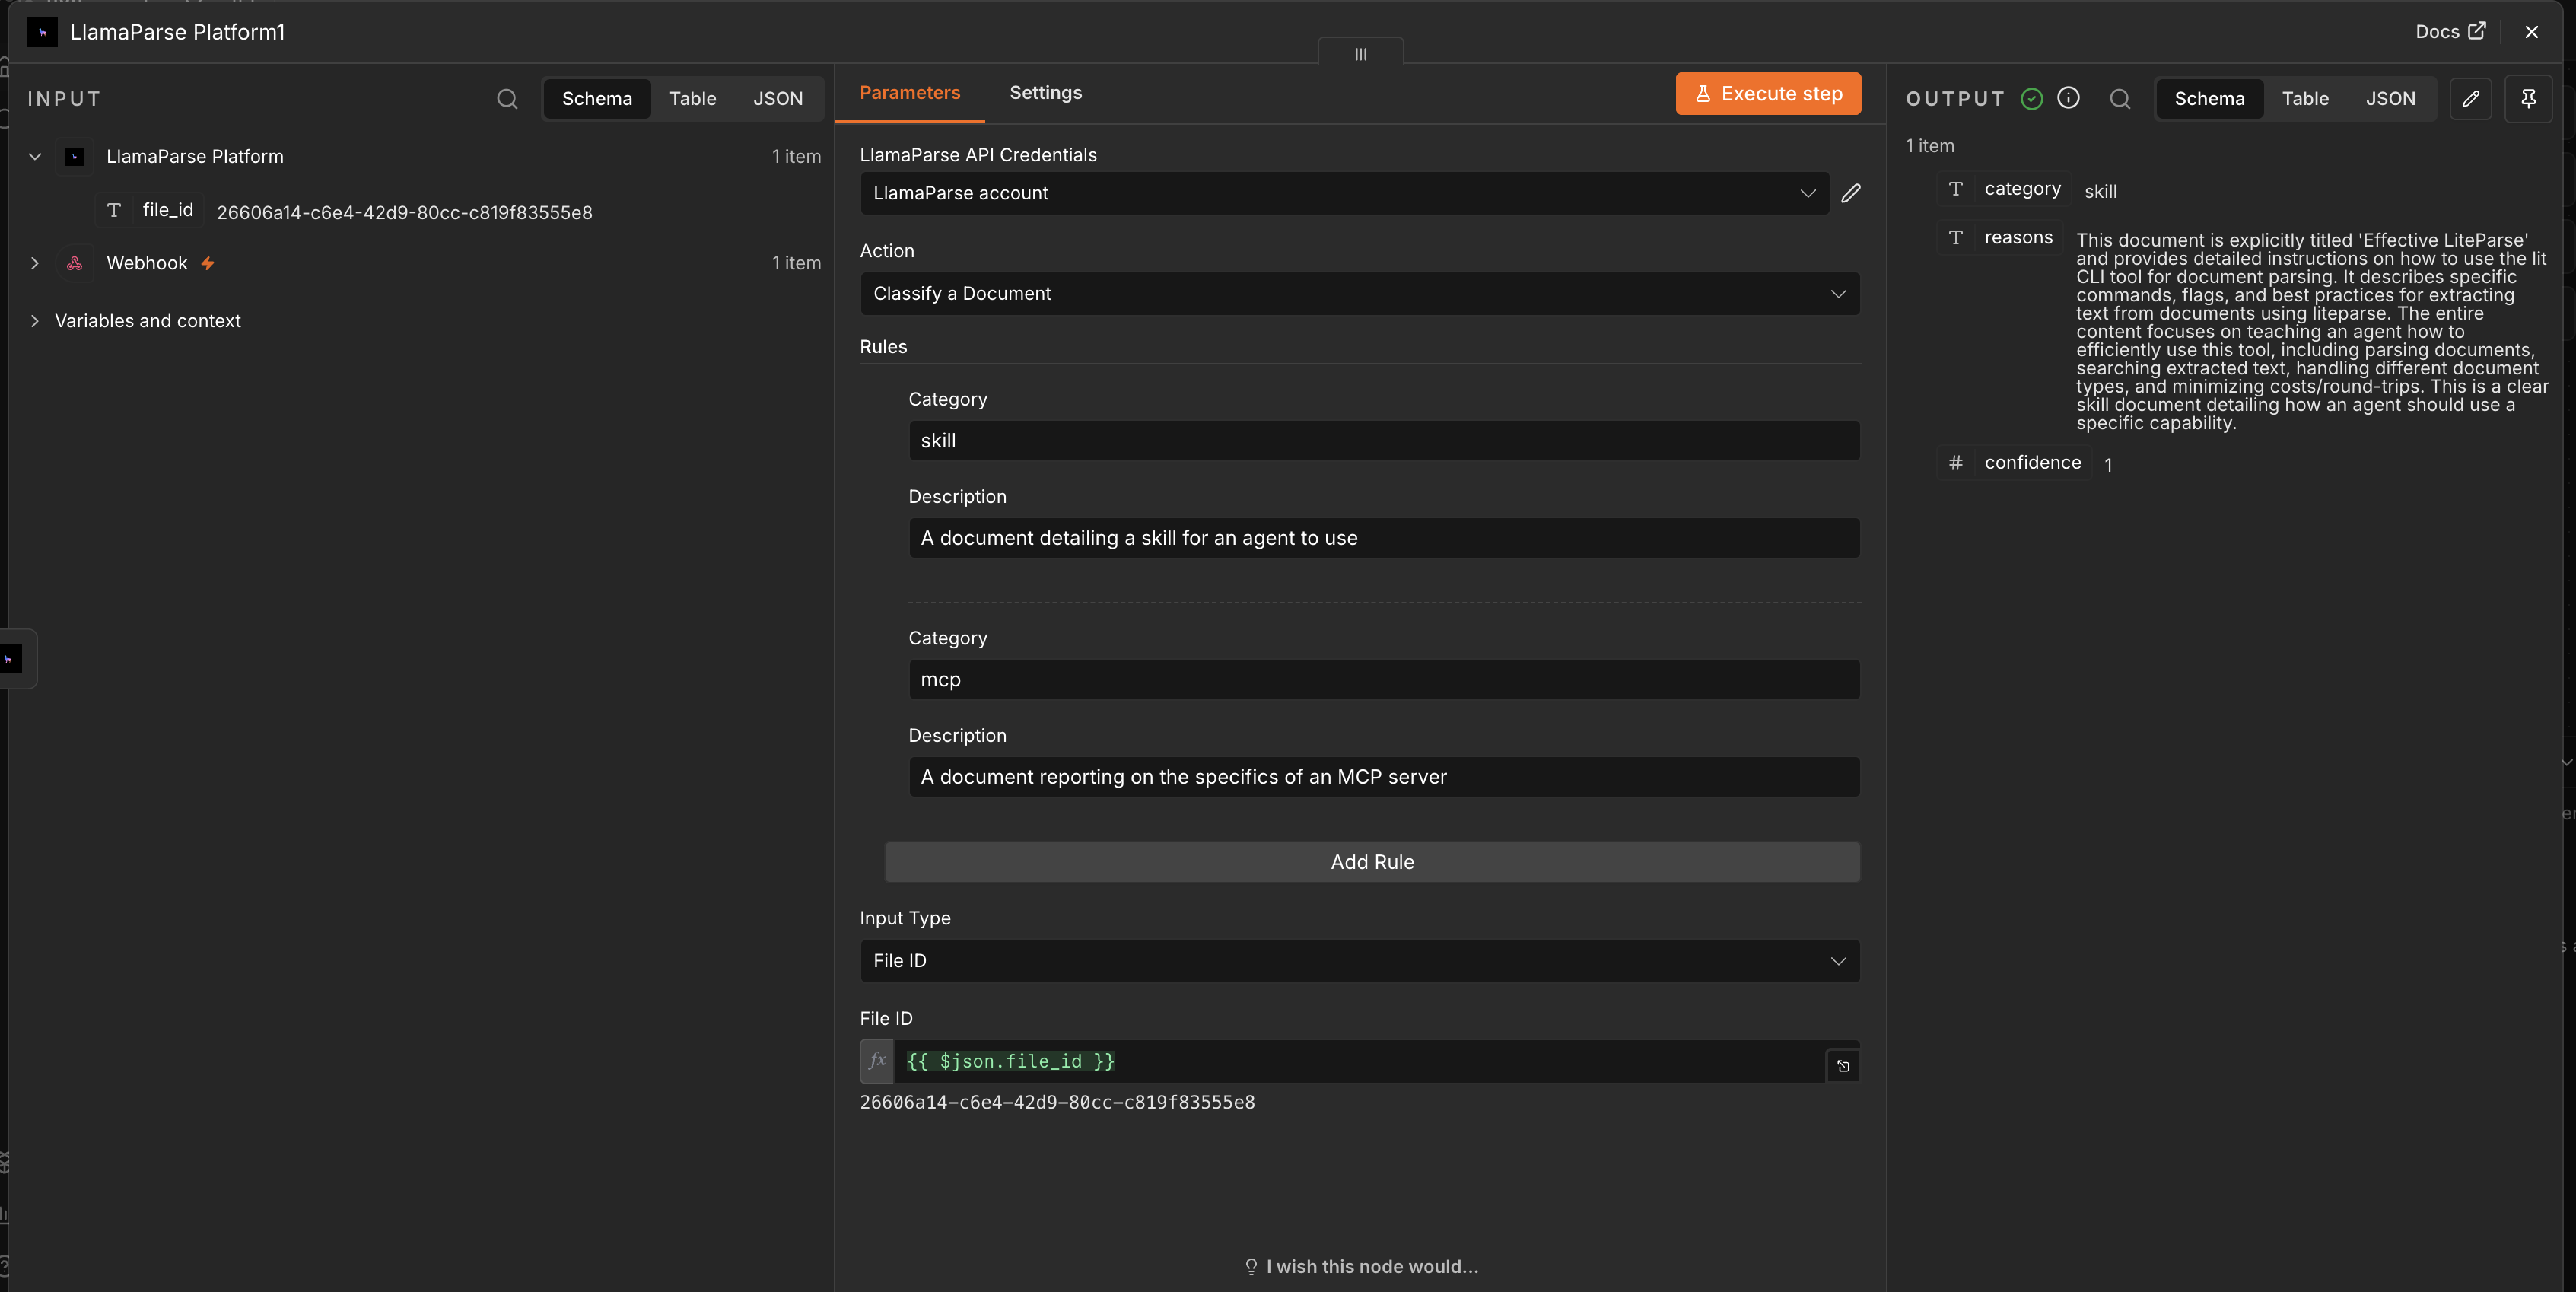
Task: Click the confidence key in output schema
Action: point(2032,463)
